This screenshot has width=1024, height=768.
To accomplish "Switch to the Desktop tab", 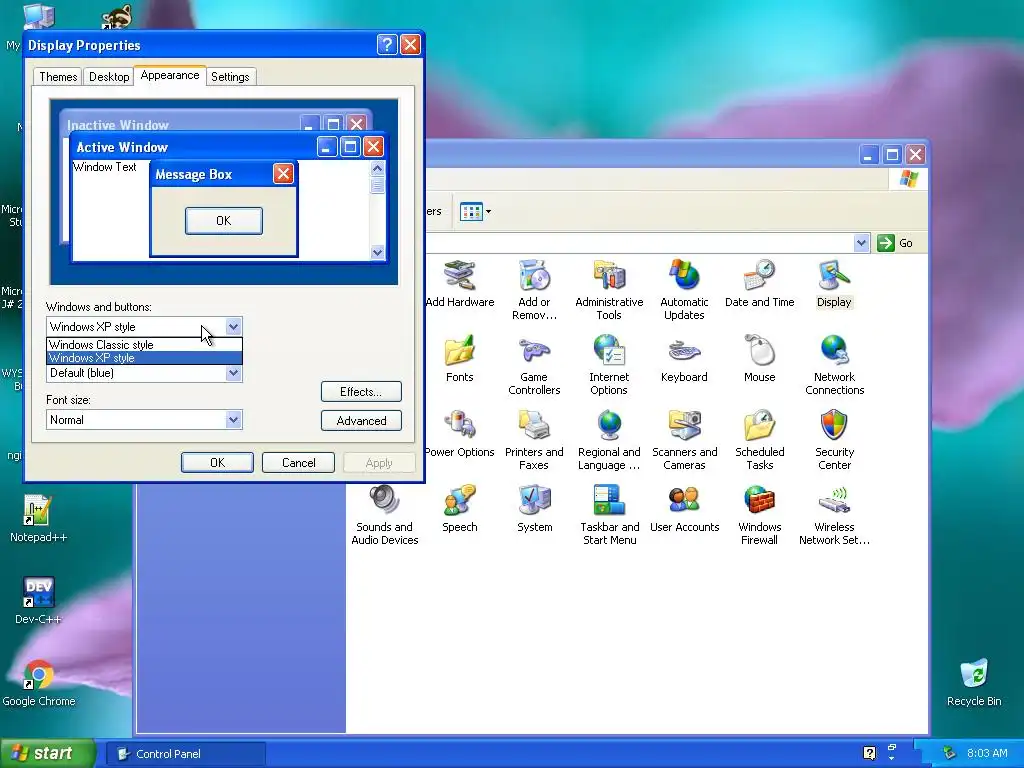I will 109,76.
